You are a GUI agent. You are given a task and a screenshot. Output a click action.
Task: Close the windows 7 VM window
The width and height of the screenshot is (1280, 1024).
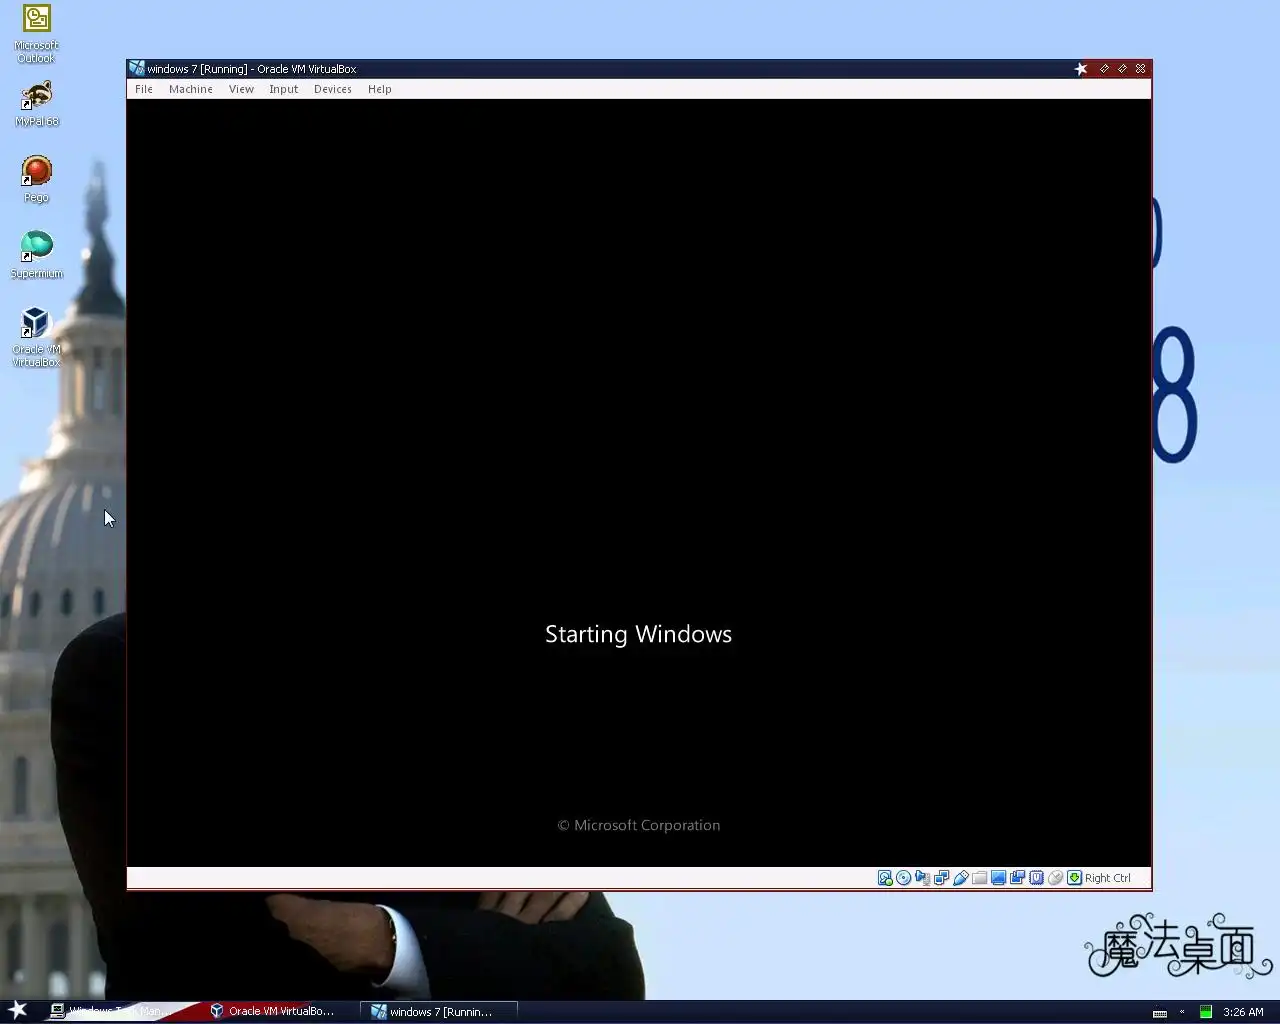[x=1141, y=69]
